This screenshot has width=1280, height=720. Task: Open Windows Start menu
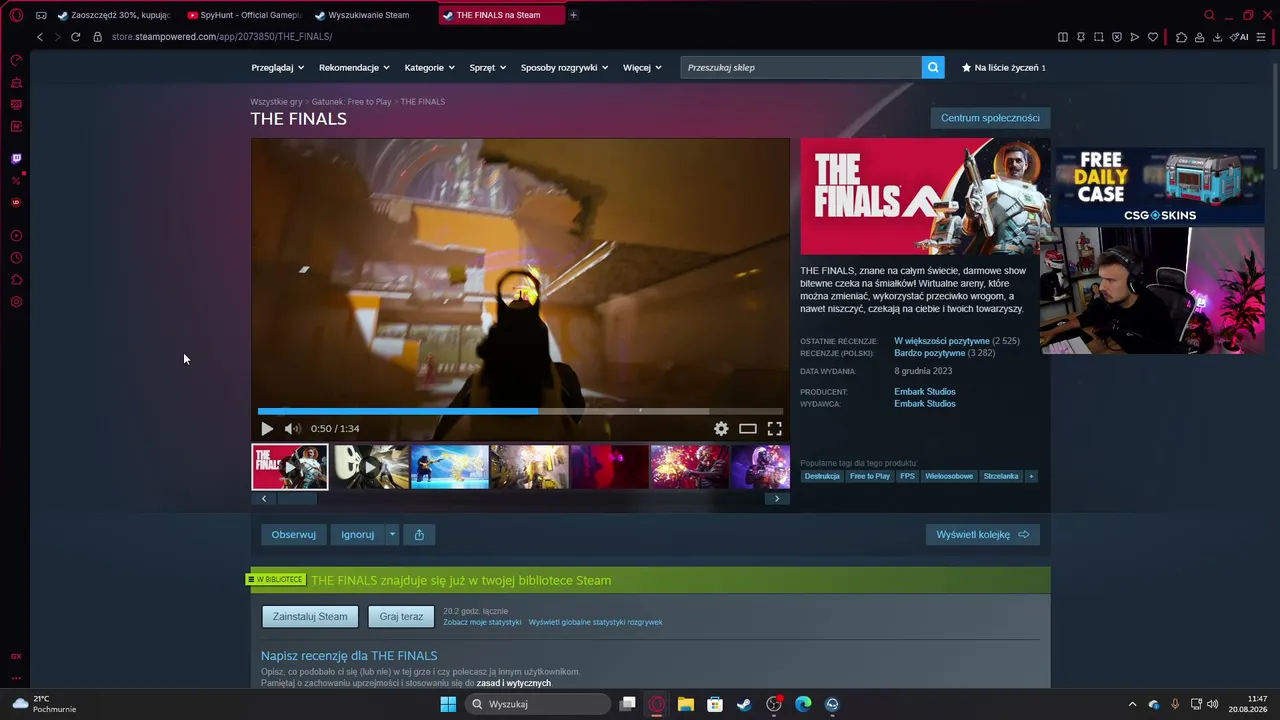coord(448,704)
